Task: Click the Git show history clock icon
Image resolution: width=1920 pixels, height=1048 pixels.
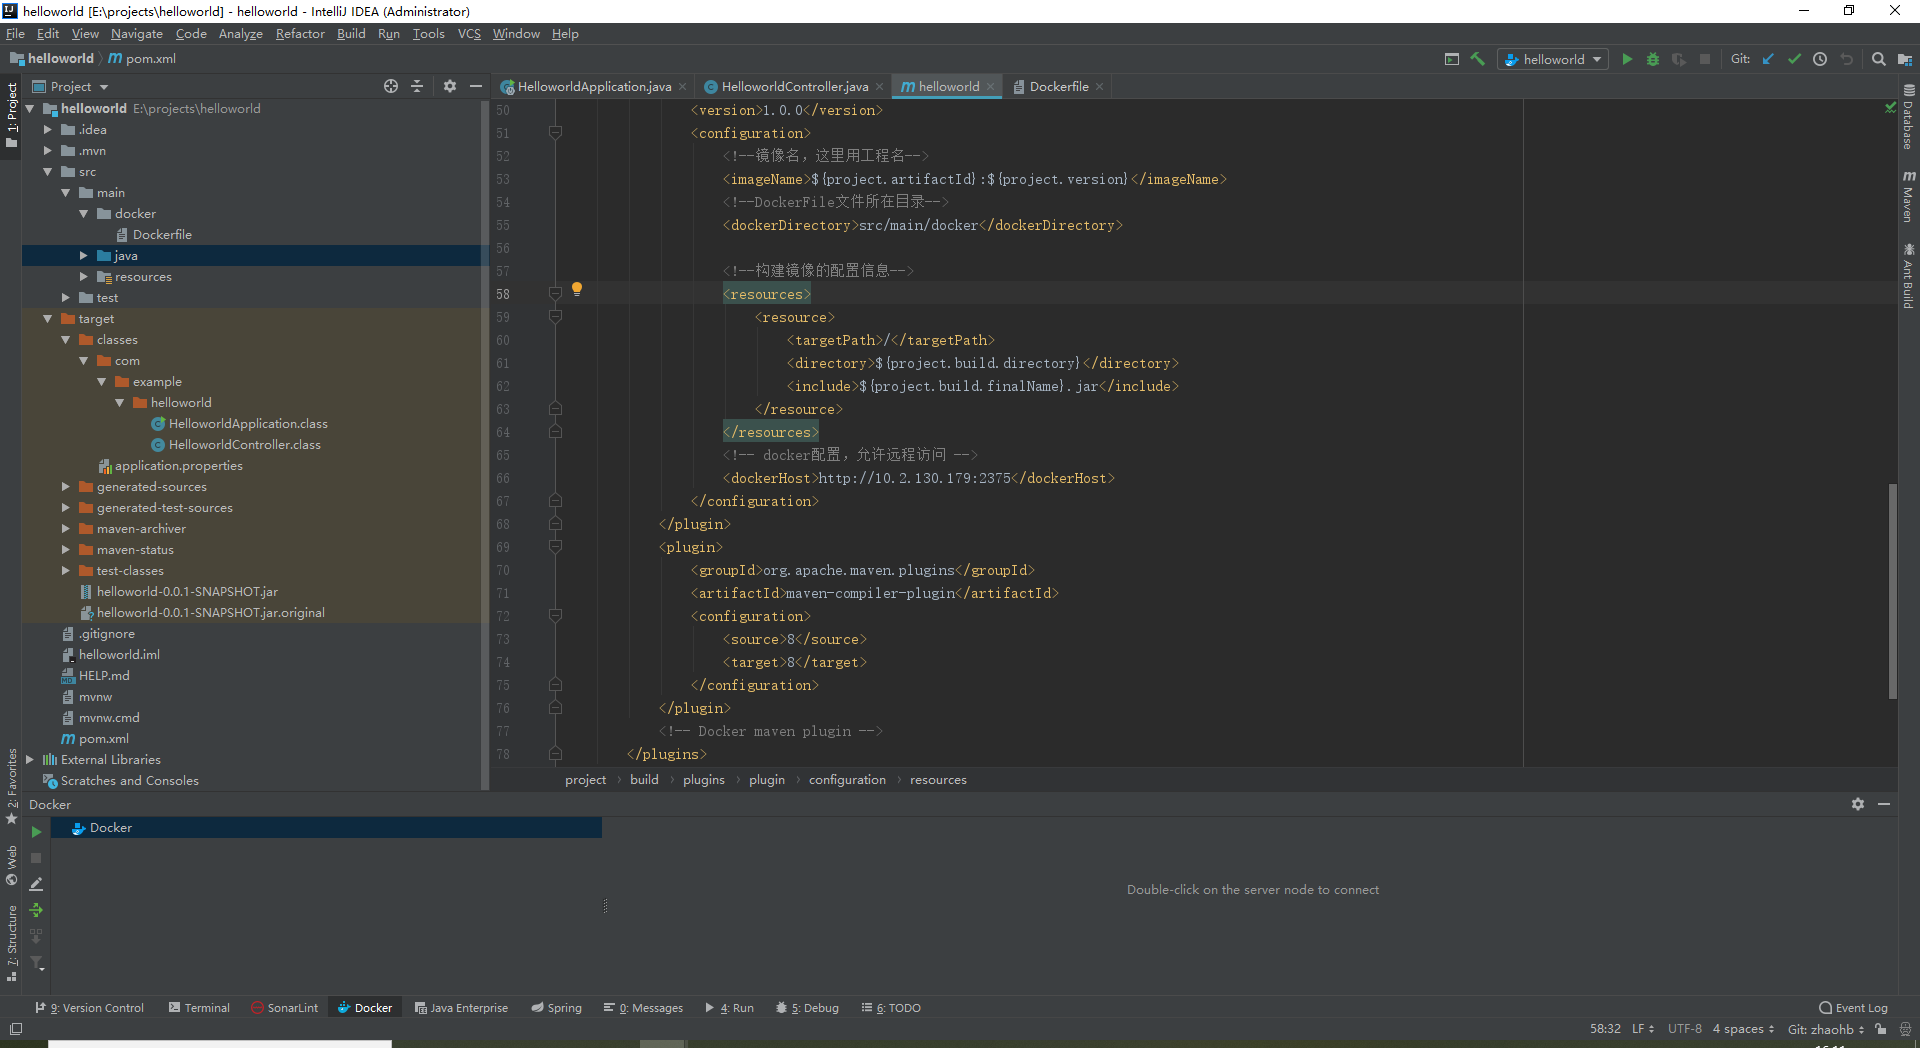Action: (x=1820, y=59)
